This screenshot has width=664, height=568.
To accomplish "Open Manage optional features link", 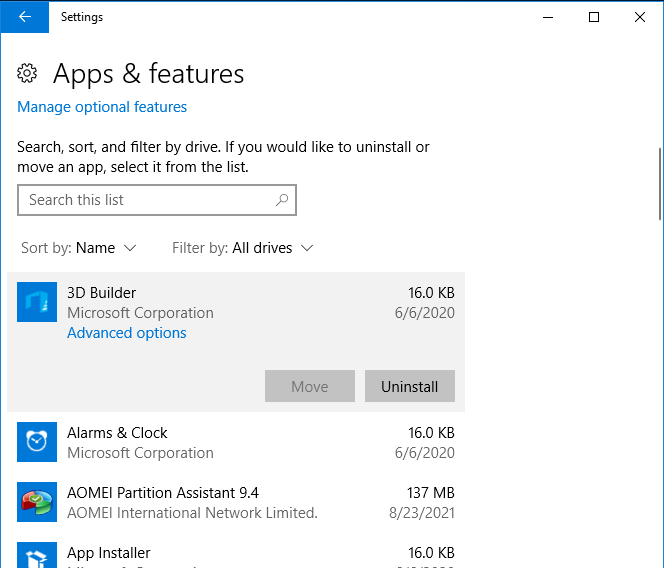I will click(102, 107).
